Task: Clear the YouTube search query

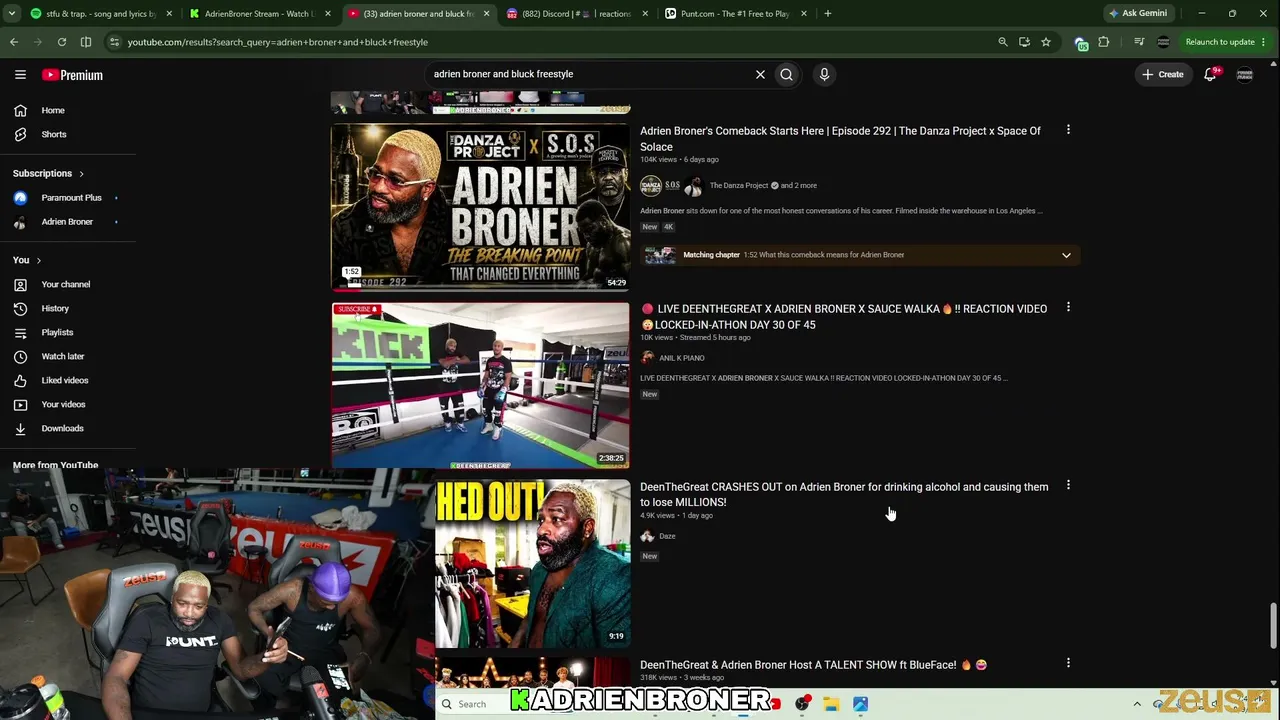Action: (760, 74)
